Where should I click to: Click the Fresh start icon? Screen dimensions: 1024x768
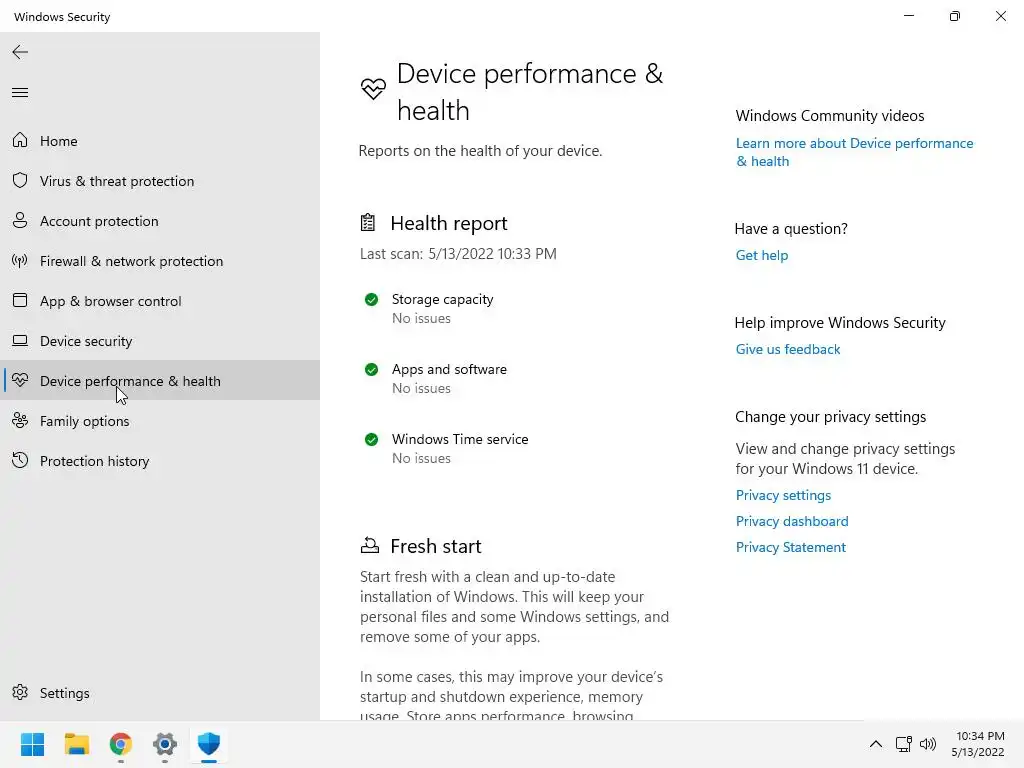tap(370, 545)
